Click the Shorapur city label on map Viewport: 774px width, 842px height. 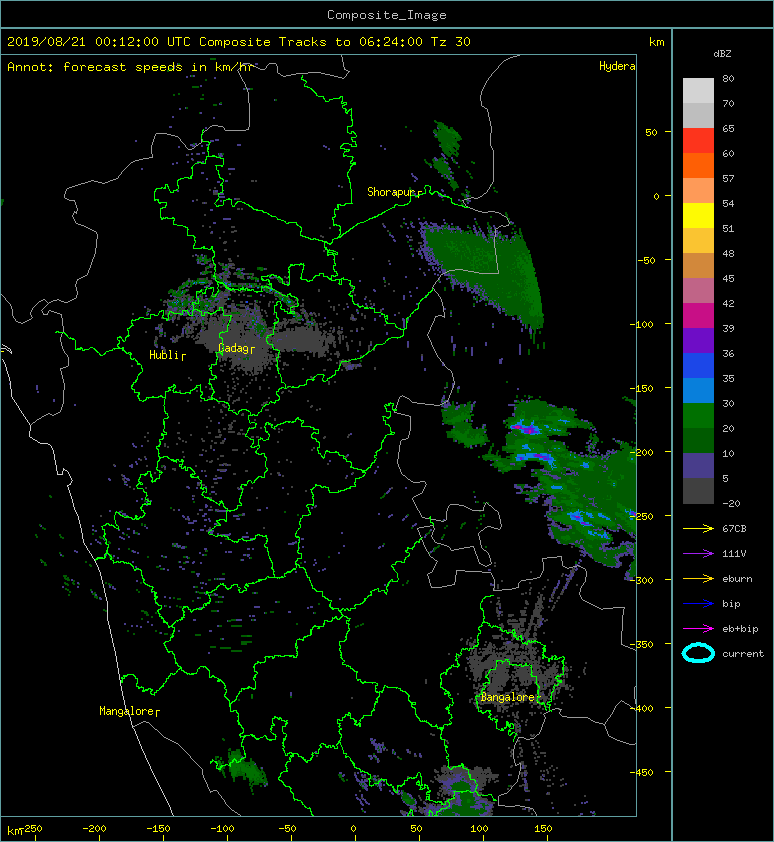[x=392, y=192]
